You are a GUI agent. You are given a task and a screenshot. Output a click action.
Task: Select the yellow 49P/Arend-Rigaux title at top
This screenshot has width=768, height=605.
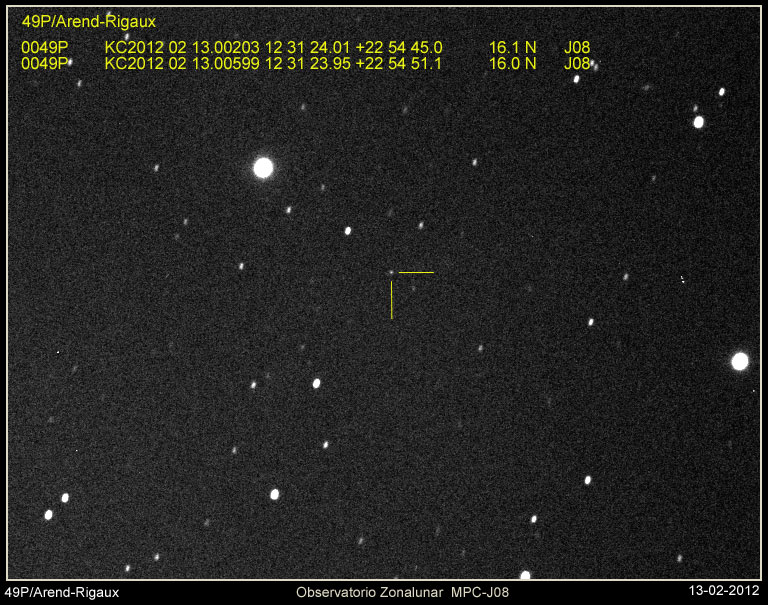coord(89,21)
